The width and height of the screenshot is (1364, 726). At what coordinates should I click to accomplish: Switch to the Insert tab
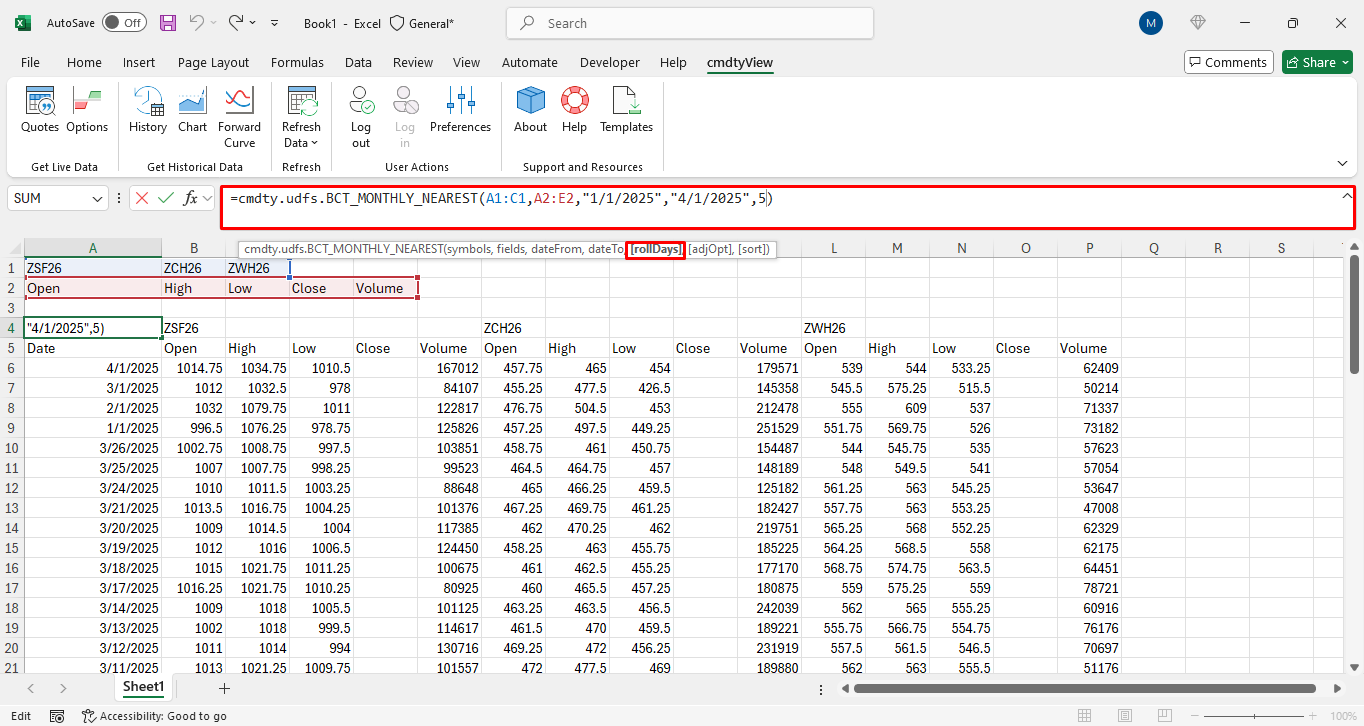coord(139,62)
